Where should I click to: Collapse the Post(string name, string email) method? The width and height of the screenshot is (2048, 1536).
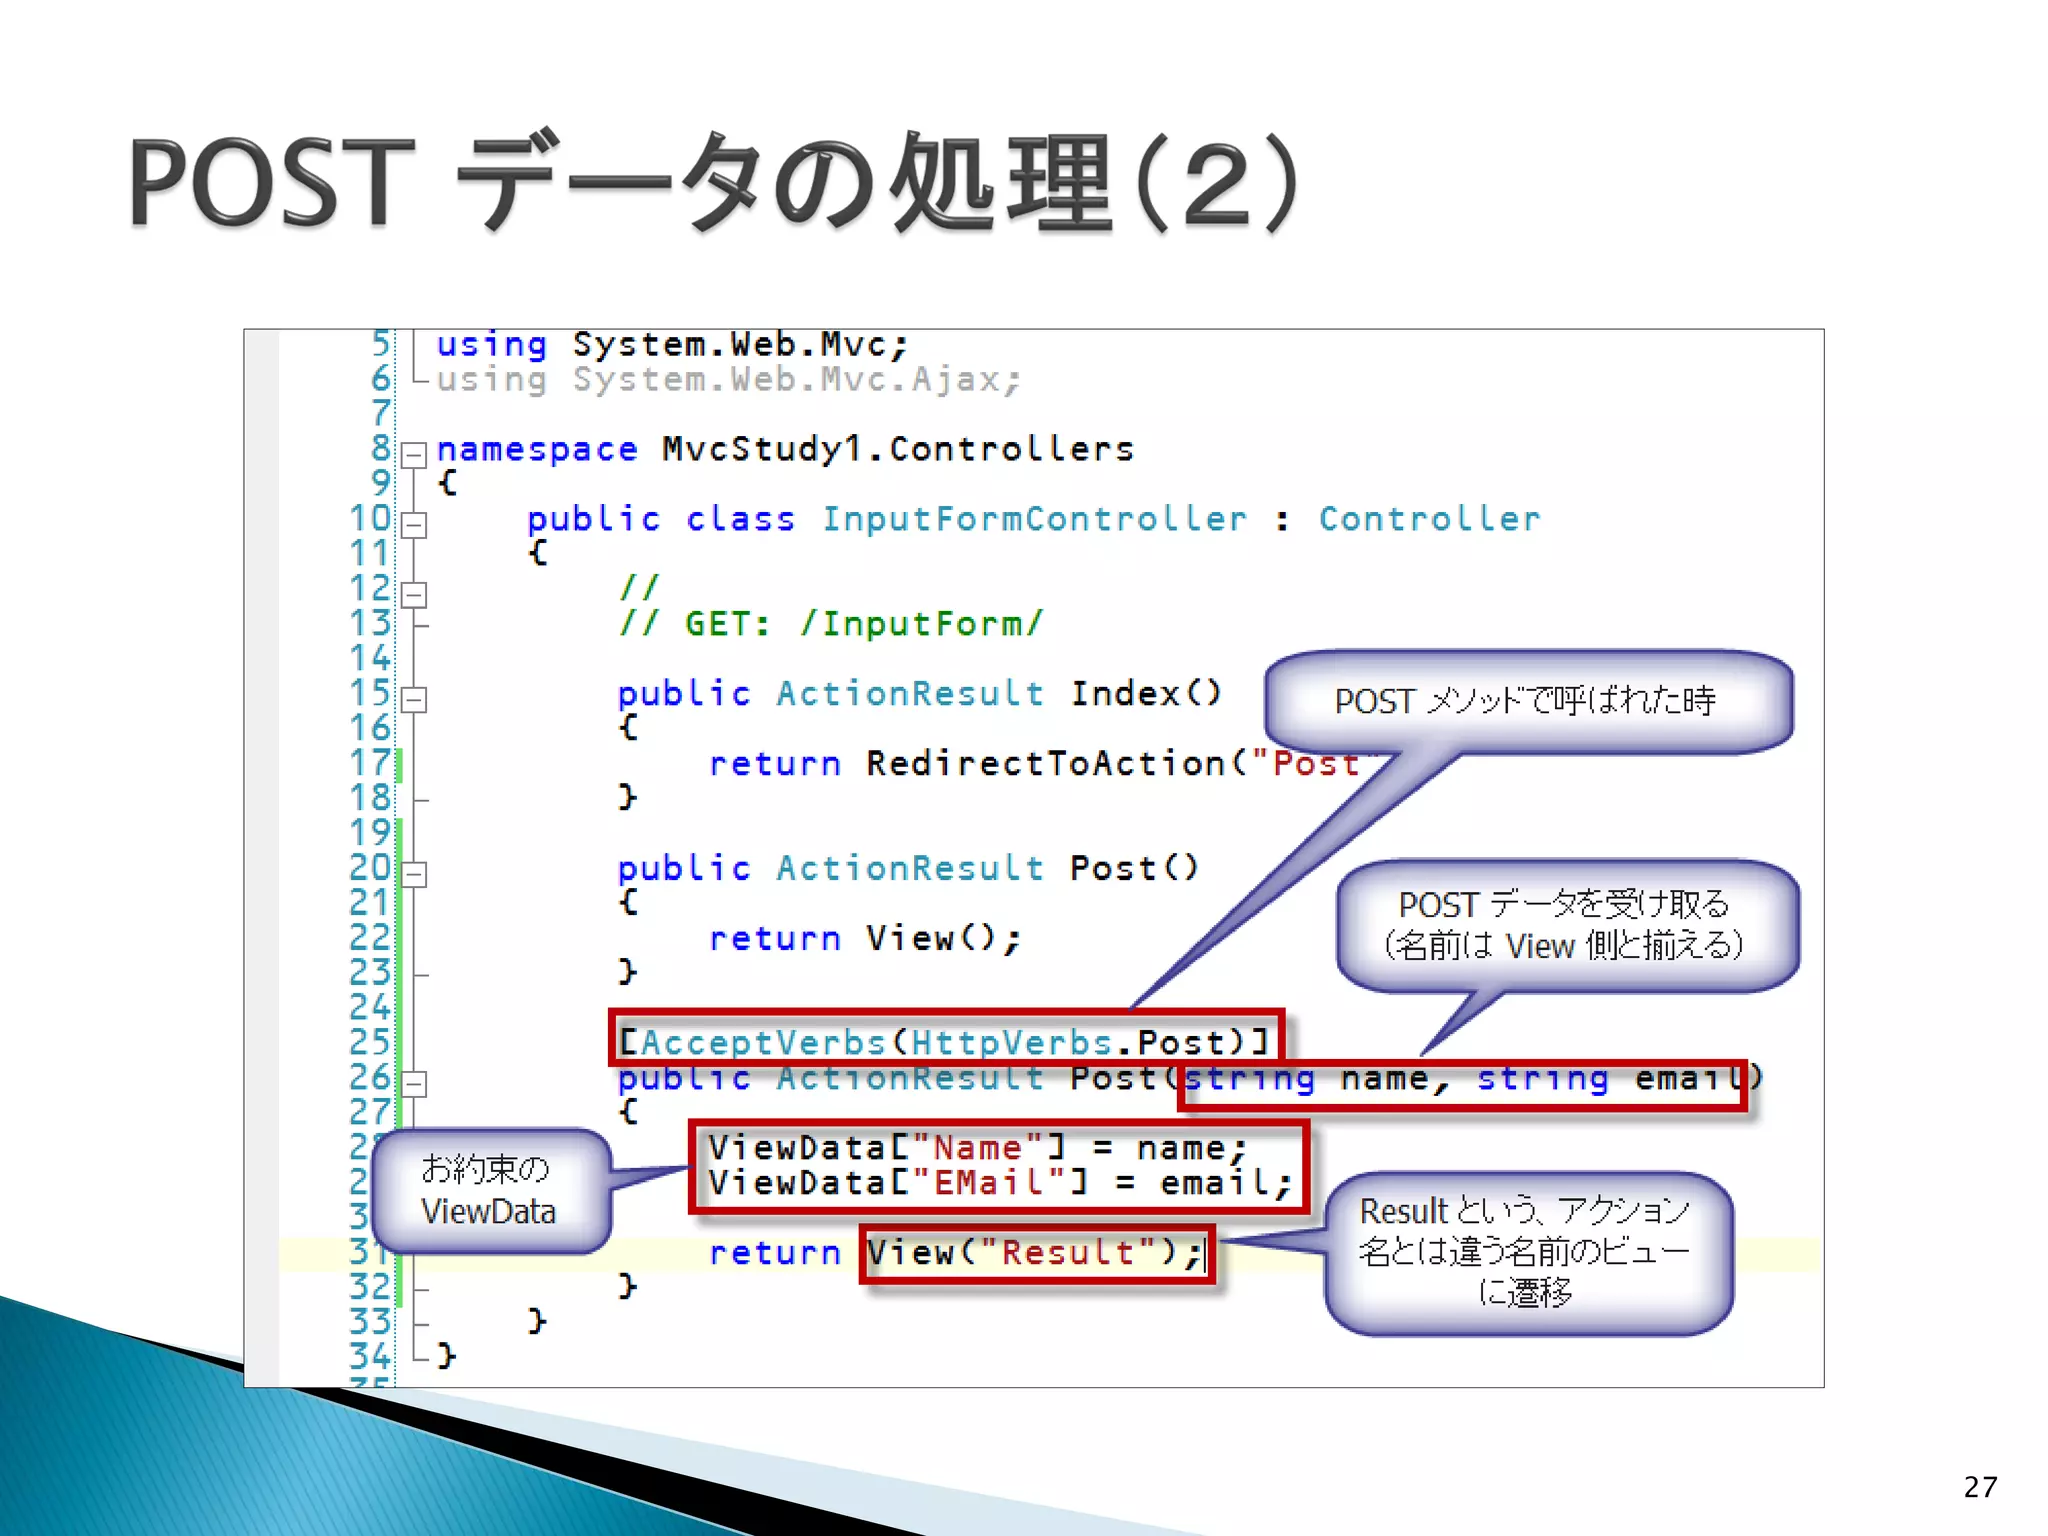tap(413, 1084)
